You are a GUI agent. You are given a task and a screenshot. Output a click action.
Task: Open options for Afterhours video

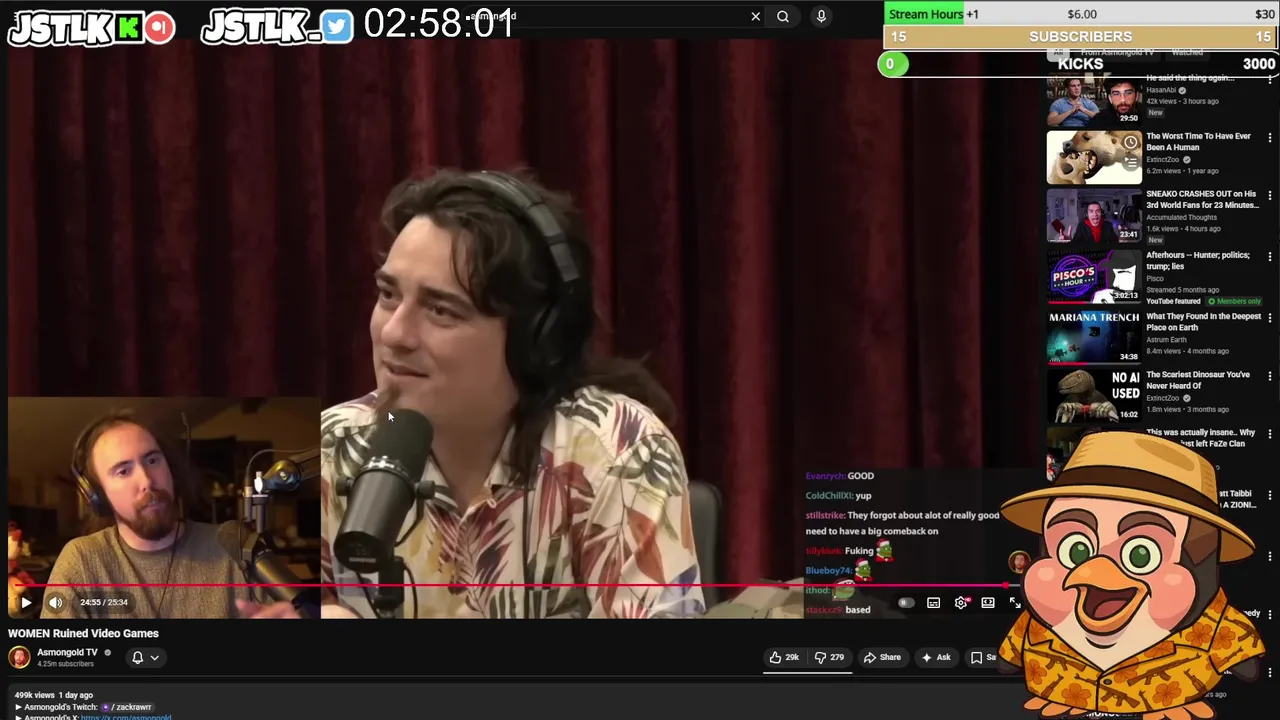point(1270,257)
